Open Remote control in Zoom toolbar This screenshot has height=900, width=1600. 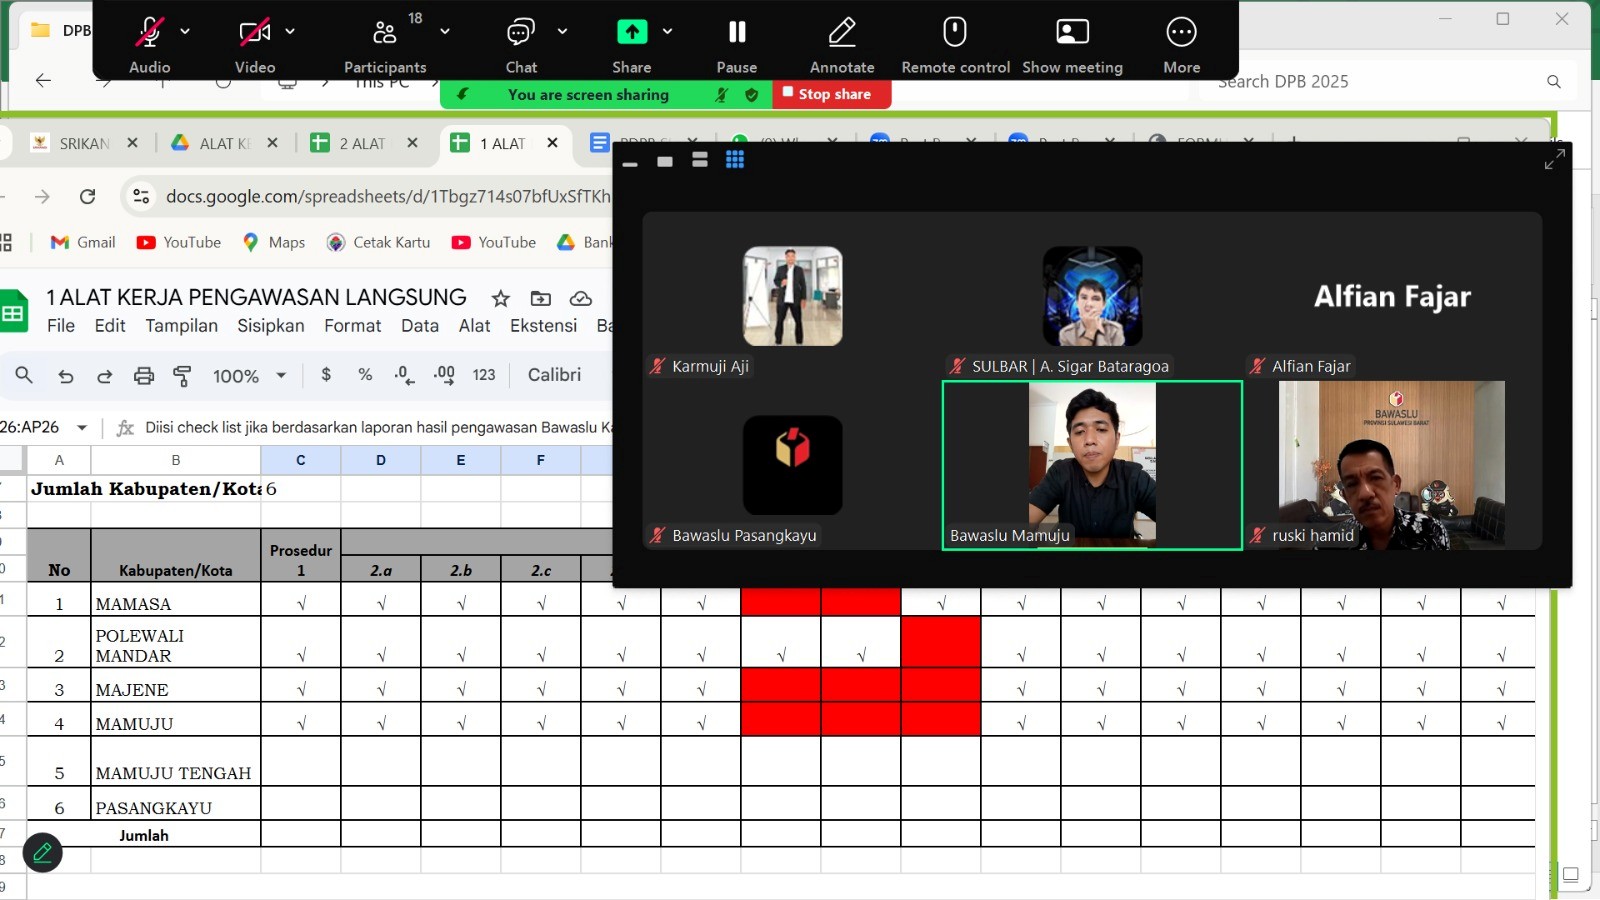tap(955, 33)
